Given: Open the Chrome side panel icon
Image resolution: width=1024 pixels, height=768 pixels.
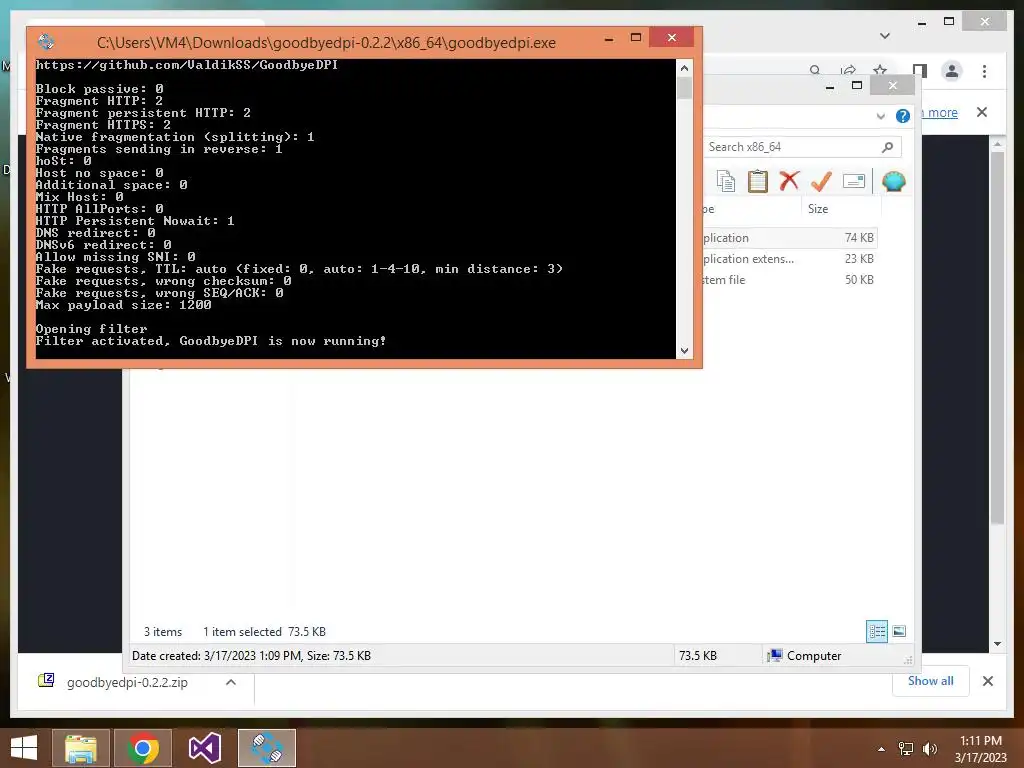Looking at the screenshot, I should (x=920, y=71).
